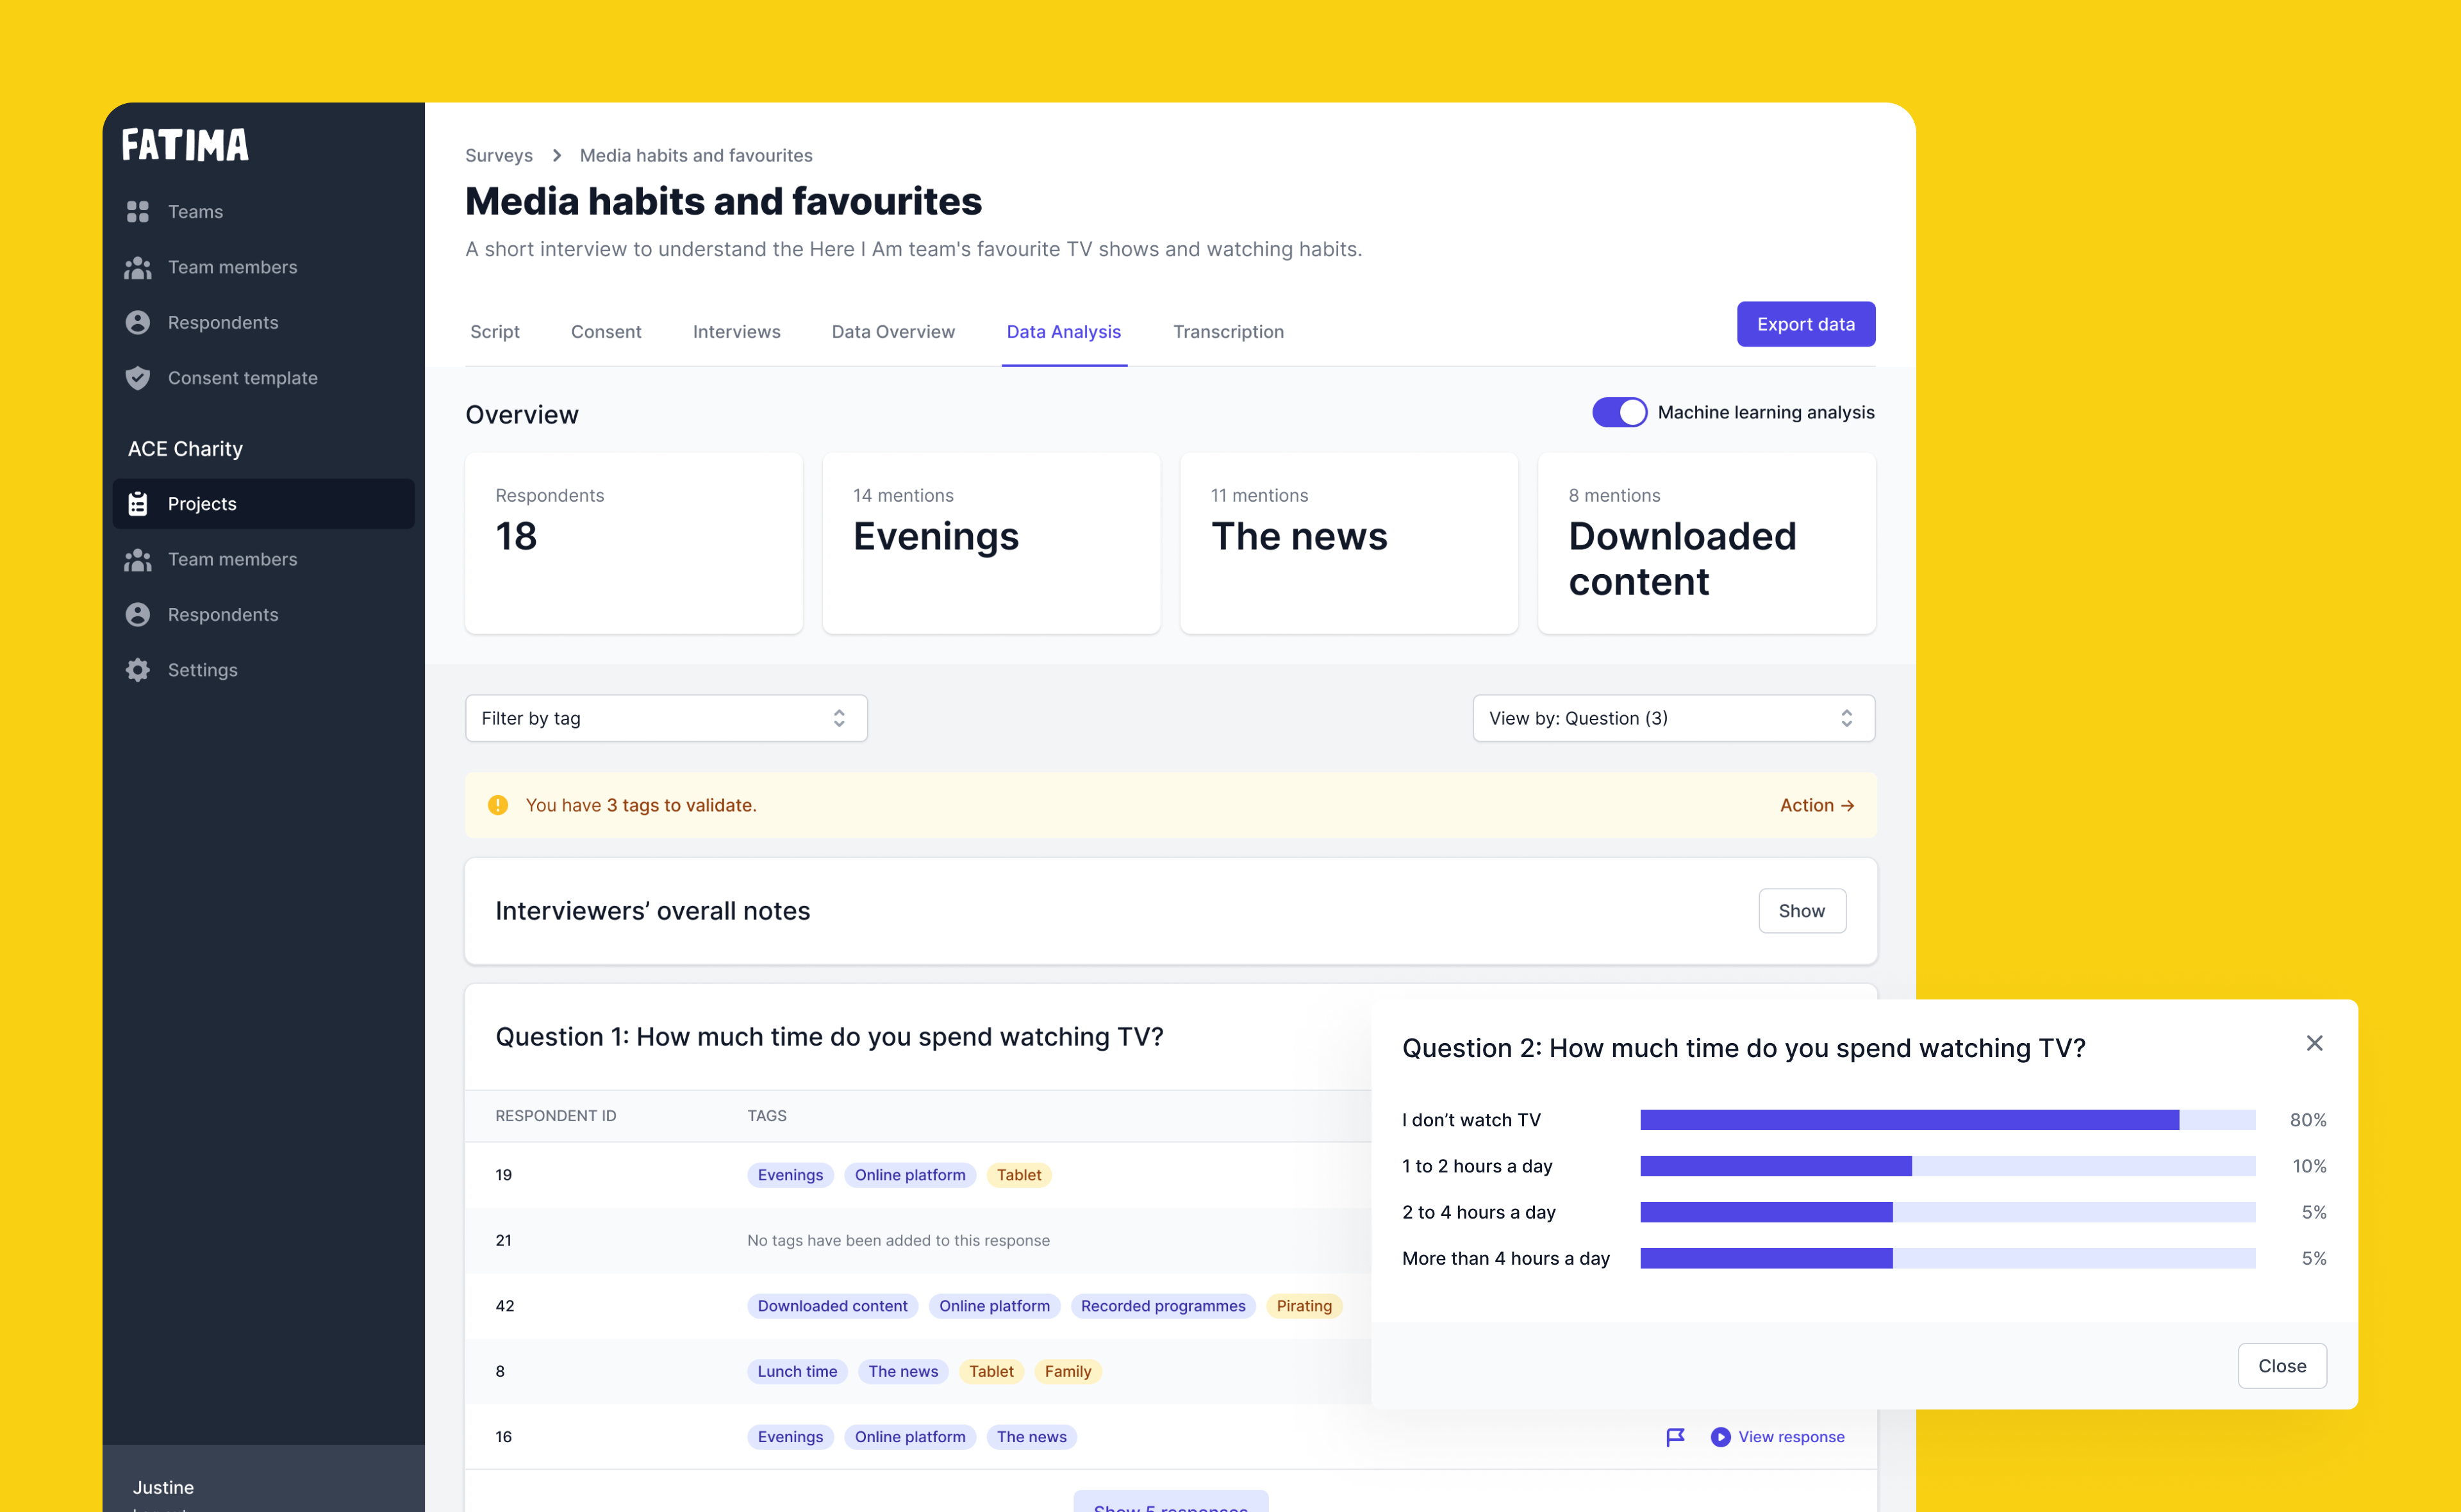Viewport: 2461px width, 1512px height.
Task: Switch to the Data Overview tab
Action: pyautogui.click(x=893, y=332)
